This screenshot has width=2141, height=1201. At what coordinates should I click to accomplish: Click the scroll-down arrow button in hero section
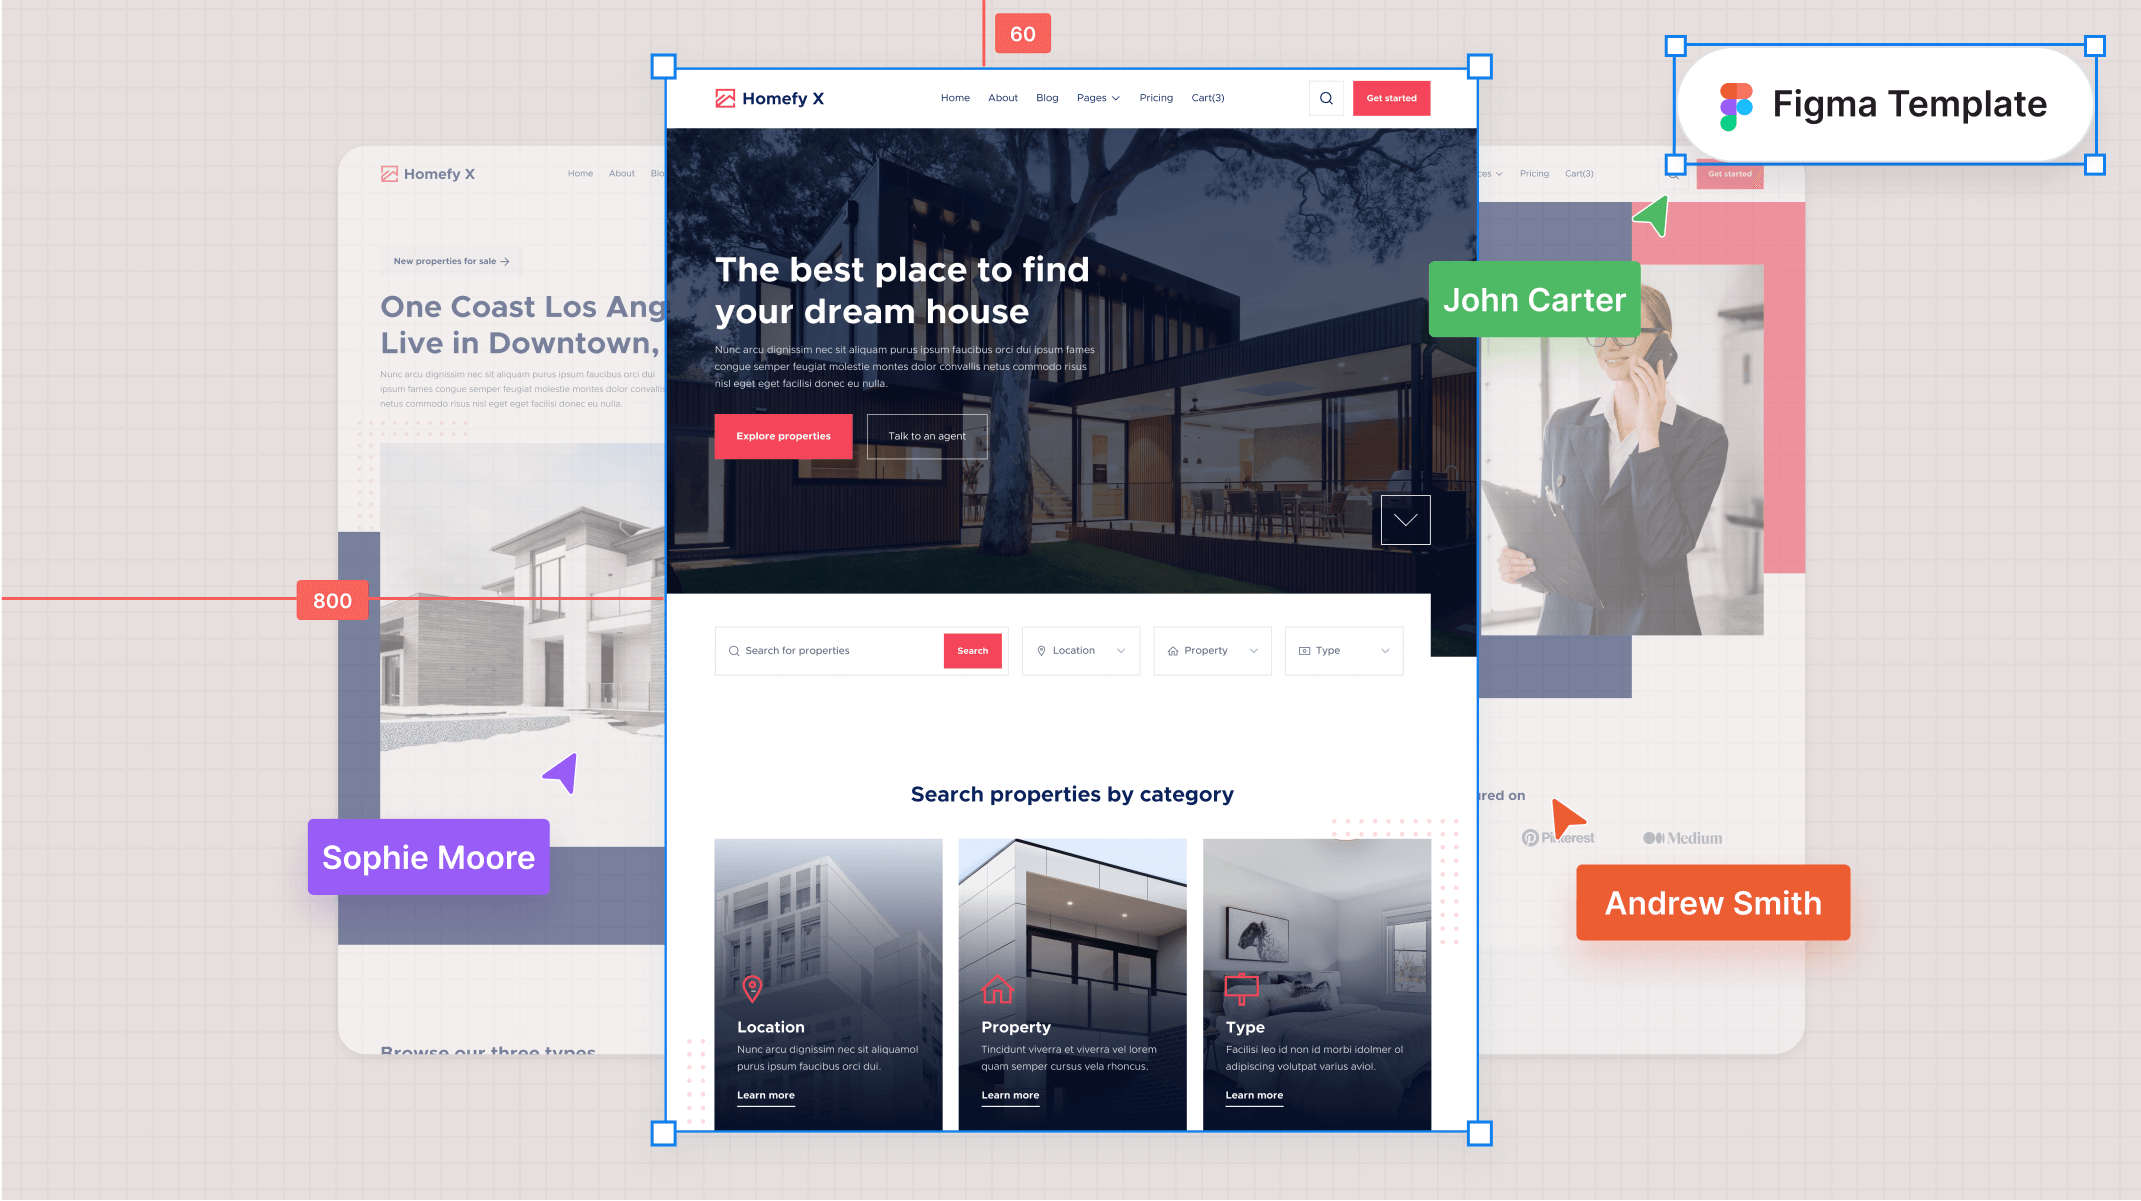click(1404, 520)
